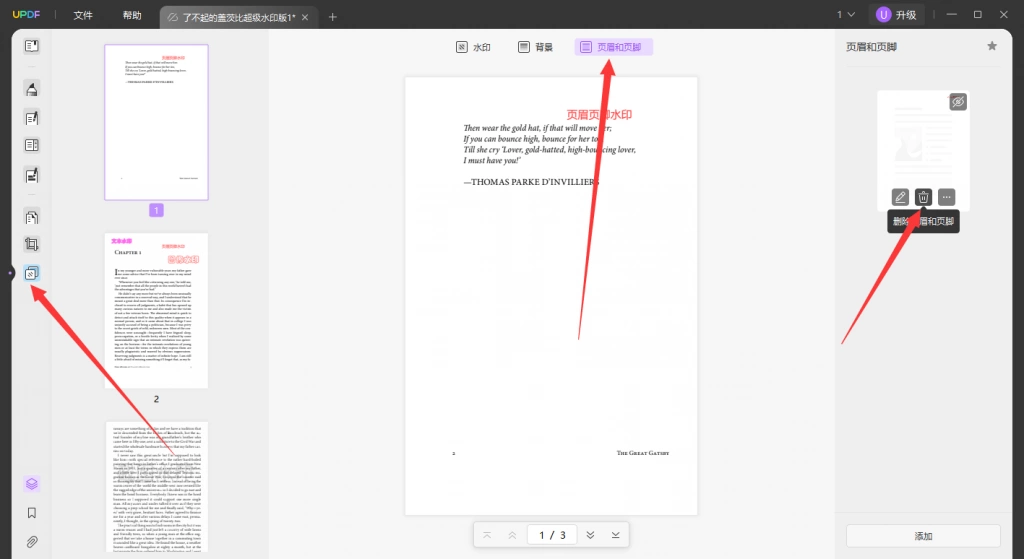Maximize the UPDF window
This screenshot has height=559, width=1024.
[978, 14]
